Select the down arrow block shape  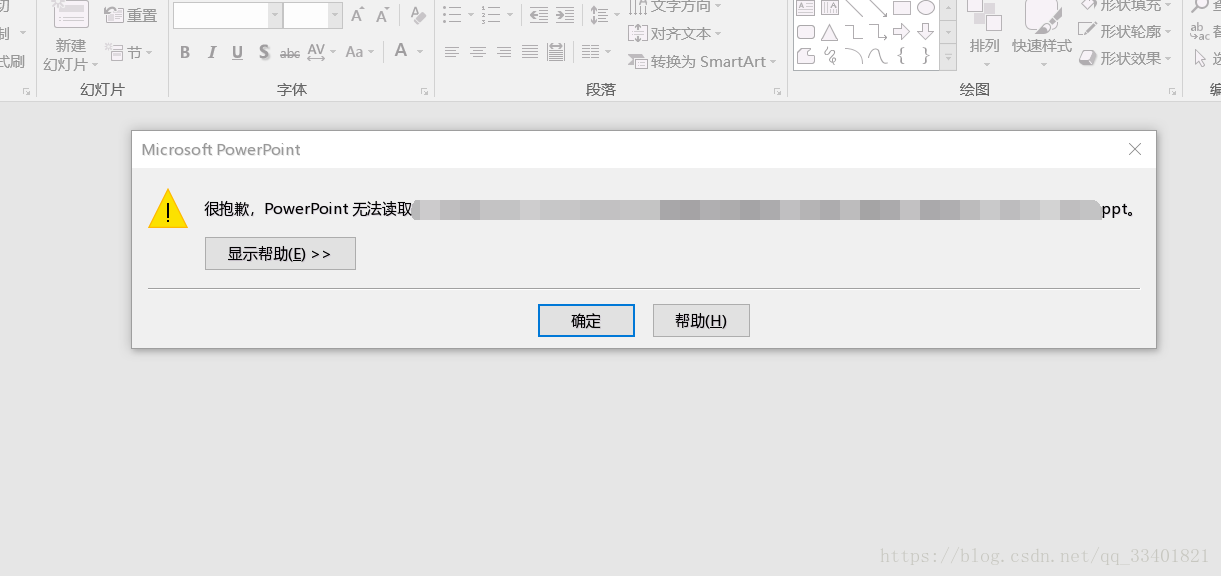click(x=926, y=32)
